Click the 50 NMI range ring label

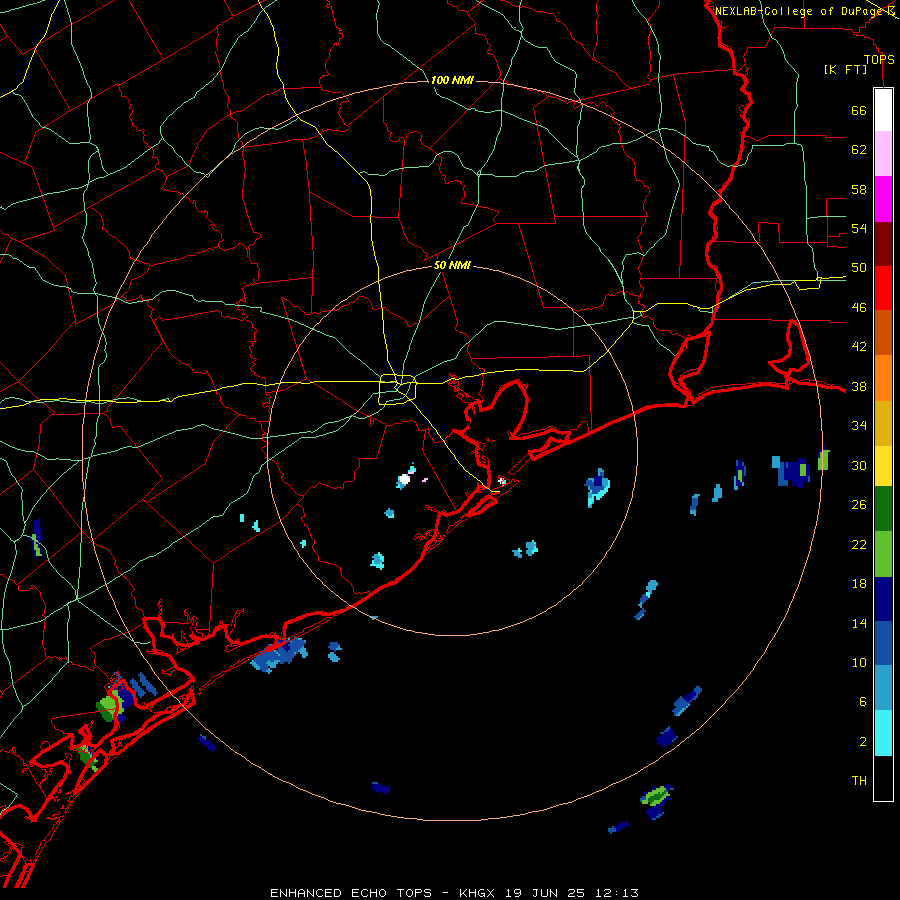point(452,265)
